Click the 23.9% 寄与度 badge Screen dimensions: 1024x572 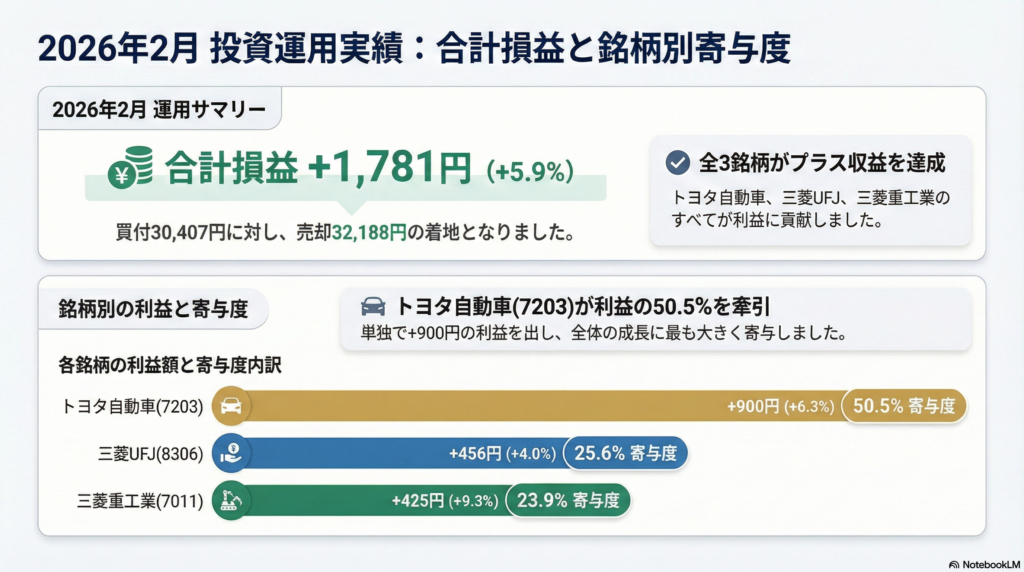[569, 501]
